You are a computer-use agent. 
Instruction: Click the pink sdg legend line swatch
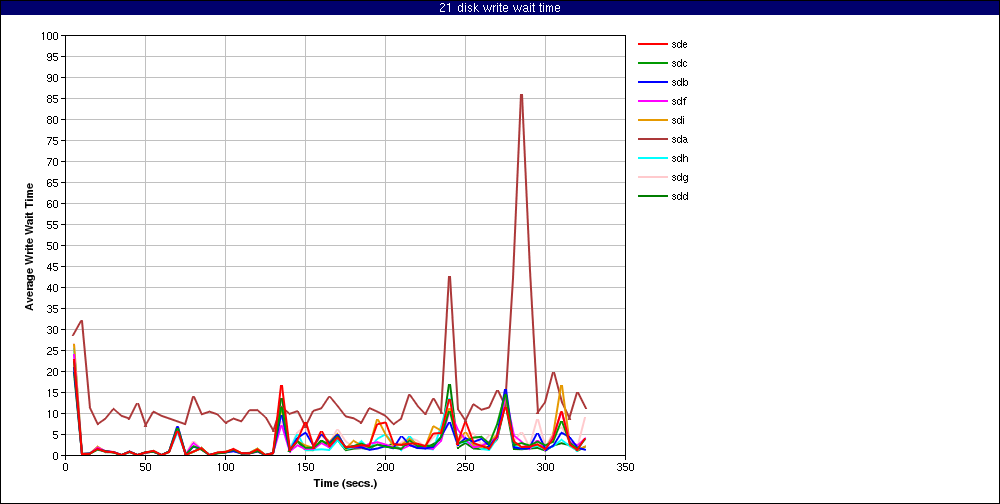point(652,177)
